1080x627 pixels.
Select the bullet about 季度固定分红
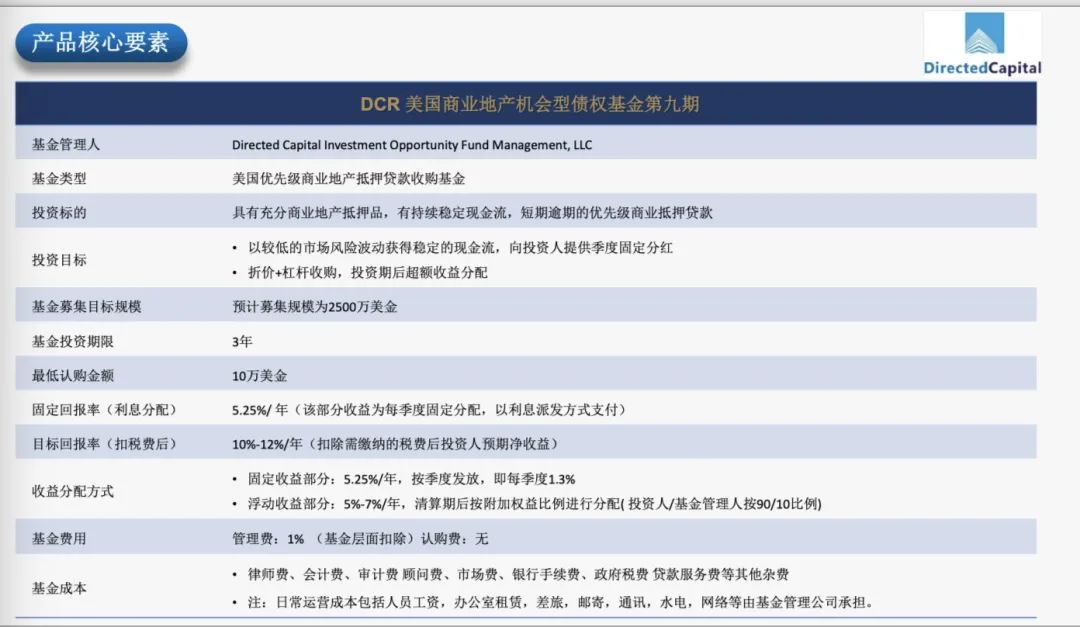click(460, 247)
